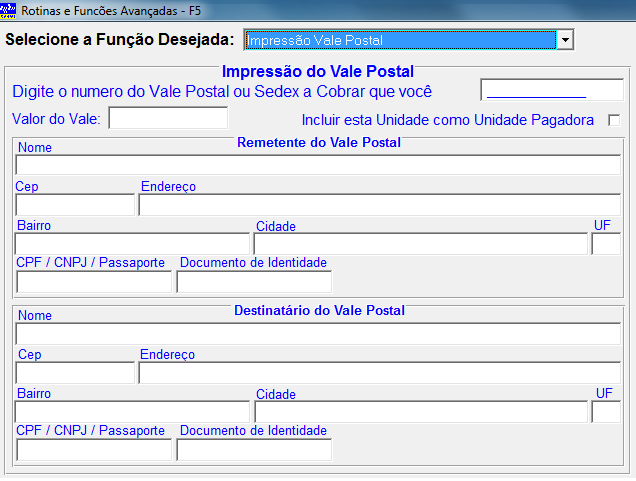The height and width of the screenshot is (481, 636).
Task: Click the 'Destinatário do Vale Postal' group title
Action: [319, 310]
